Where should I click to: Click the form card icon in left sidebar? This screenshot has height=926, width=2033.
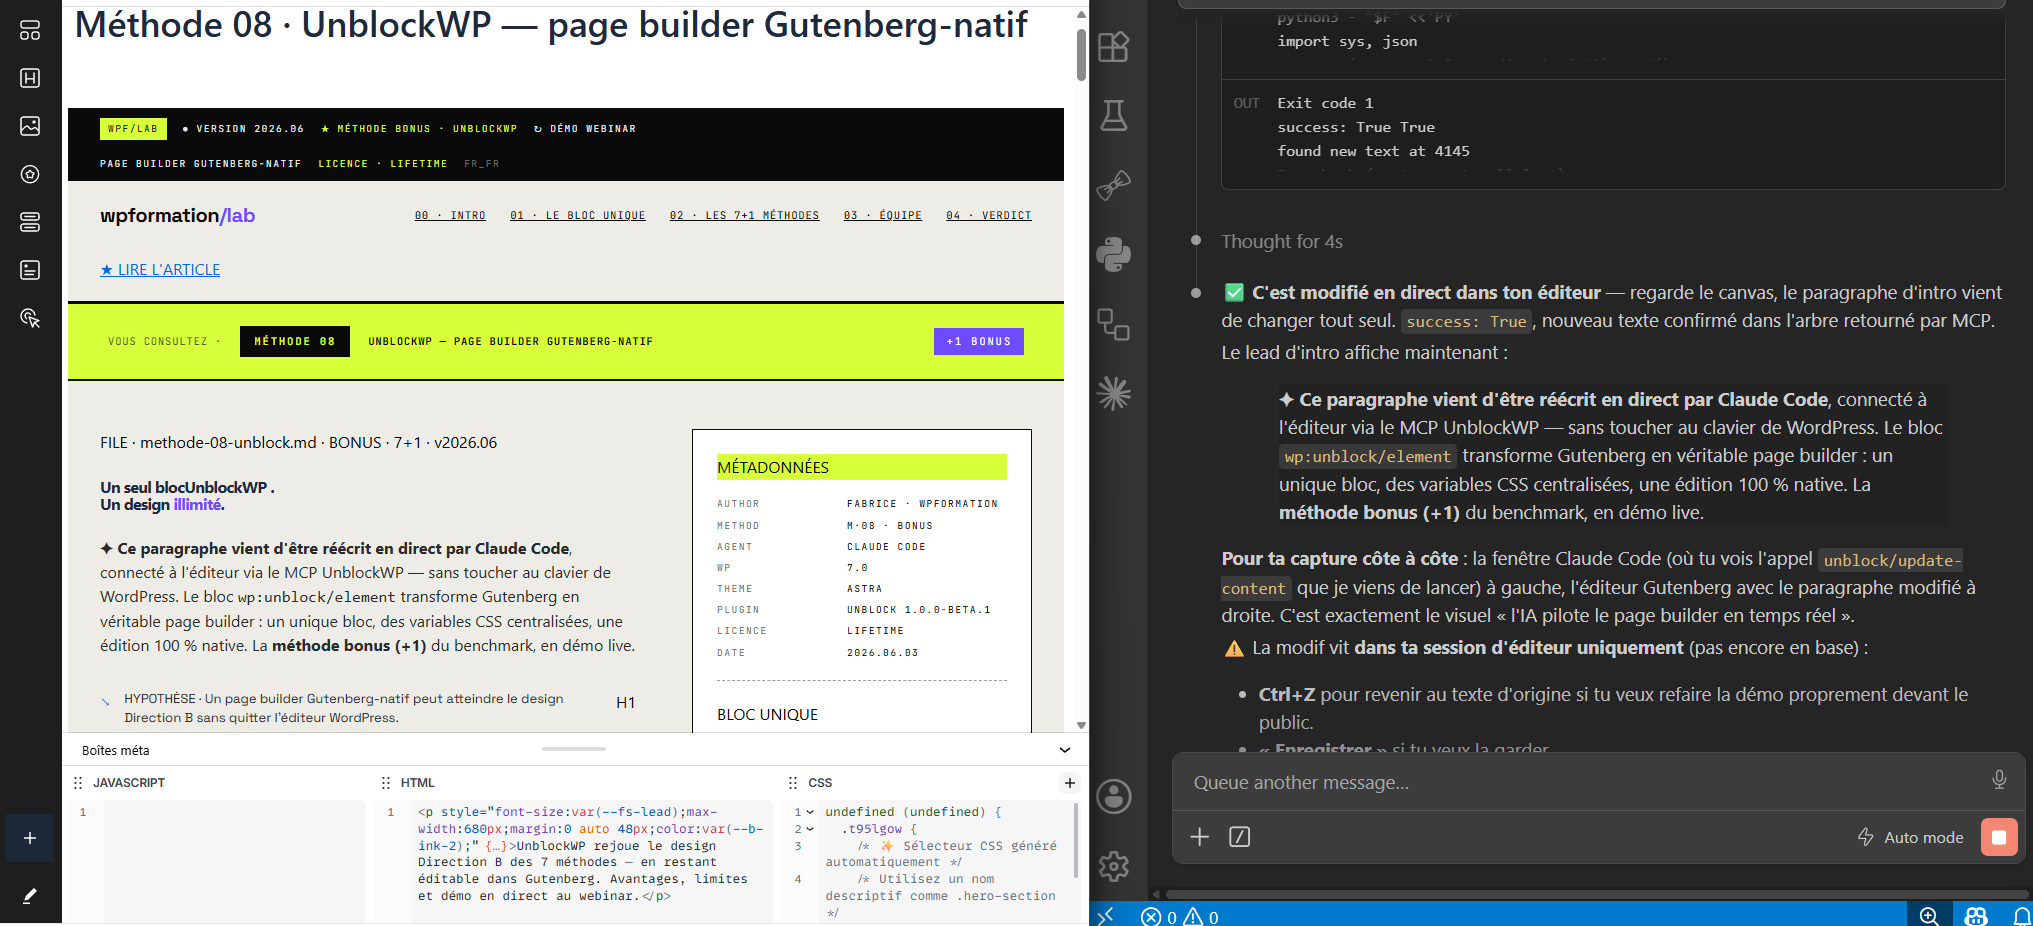30,270
